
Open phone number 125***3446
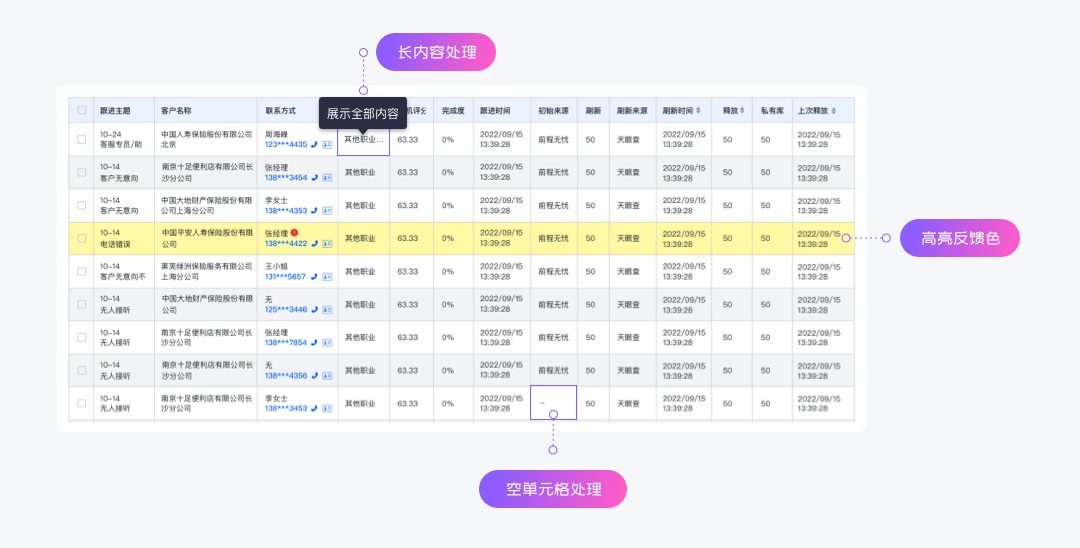[286, 310]
